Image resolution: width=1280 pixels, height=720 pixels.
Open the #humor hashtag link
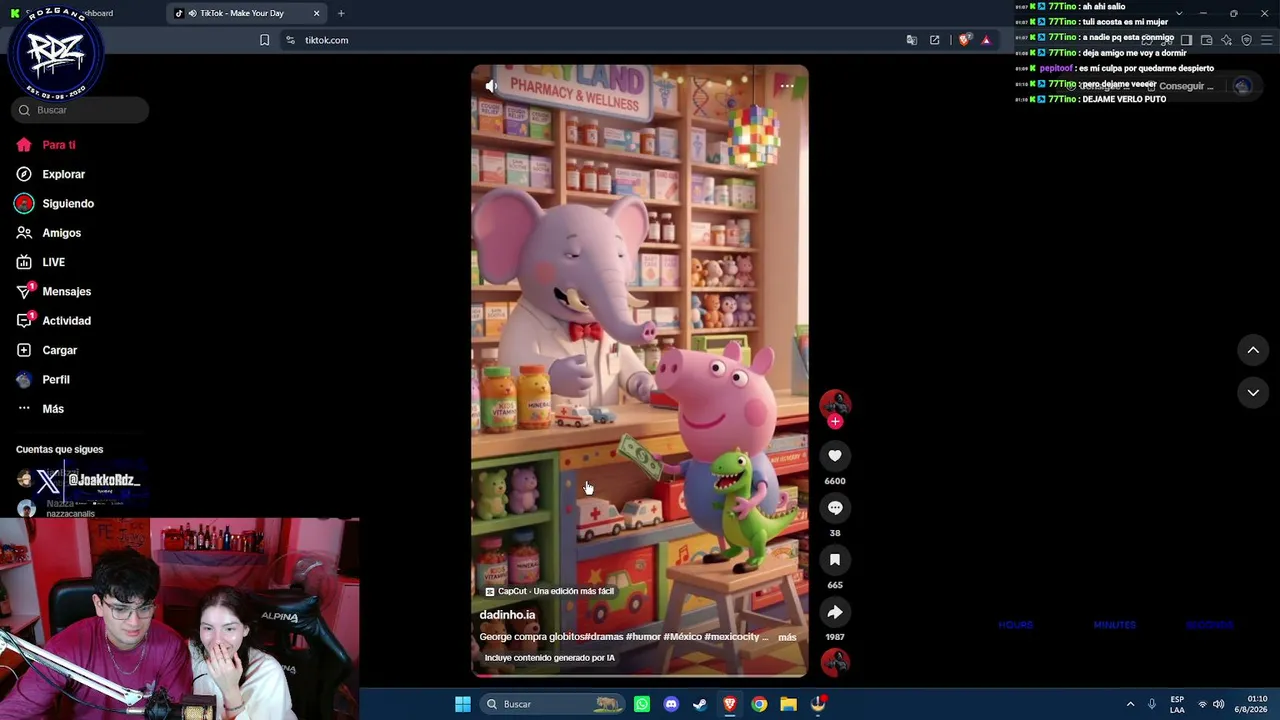(643, 637)
